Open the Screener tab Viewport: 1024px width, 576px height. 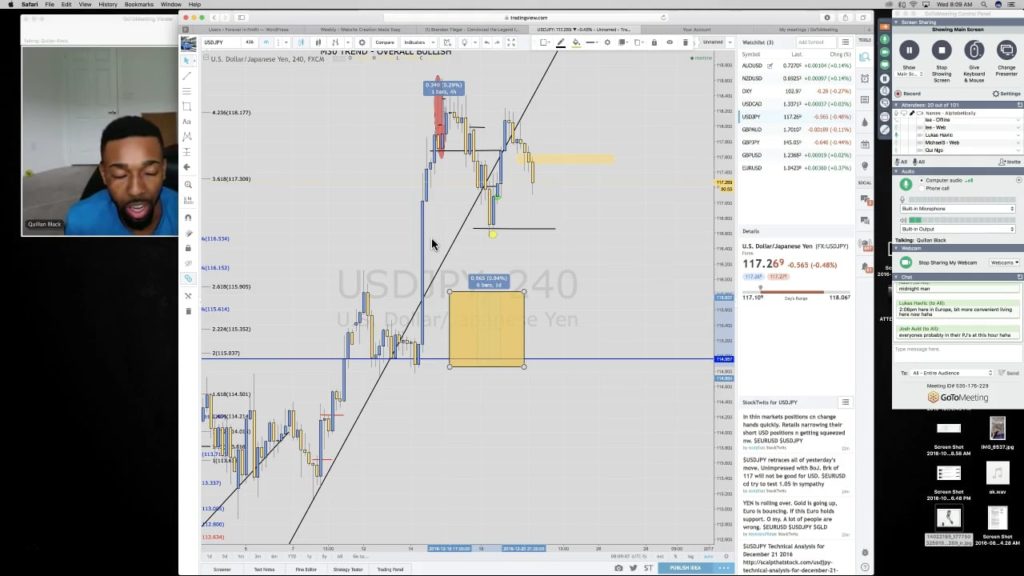(x=222, y=569)
